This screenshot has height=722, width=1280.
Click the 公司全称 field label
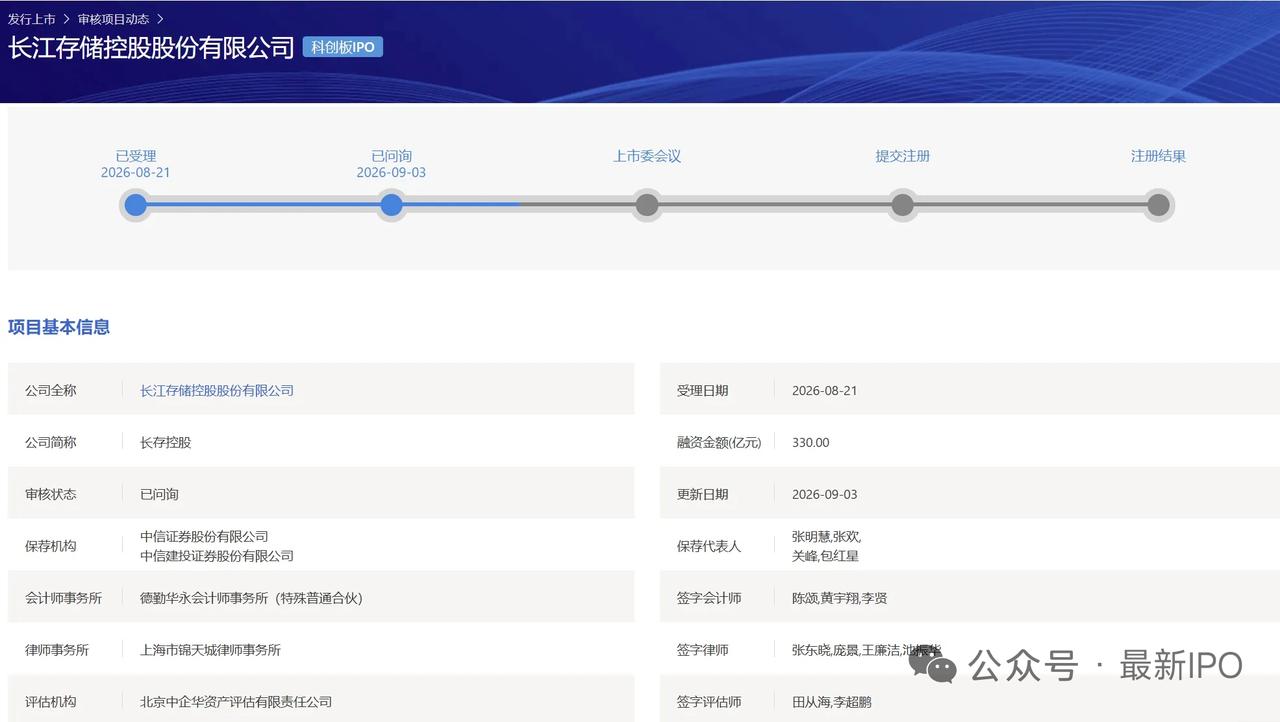click(51, 390)
